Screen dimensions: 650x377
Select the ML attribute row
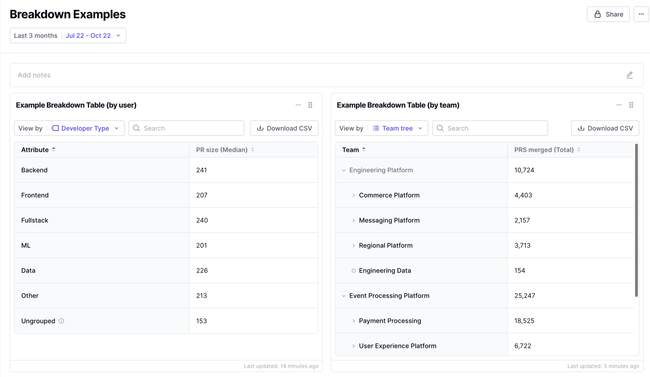(x=166, y=246)
